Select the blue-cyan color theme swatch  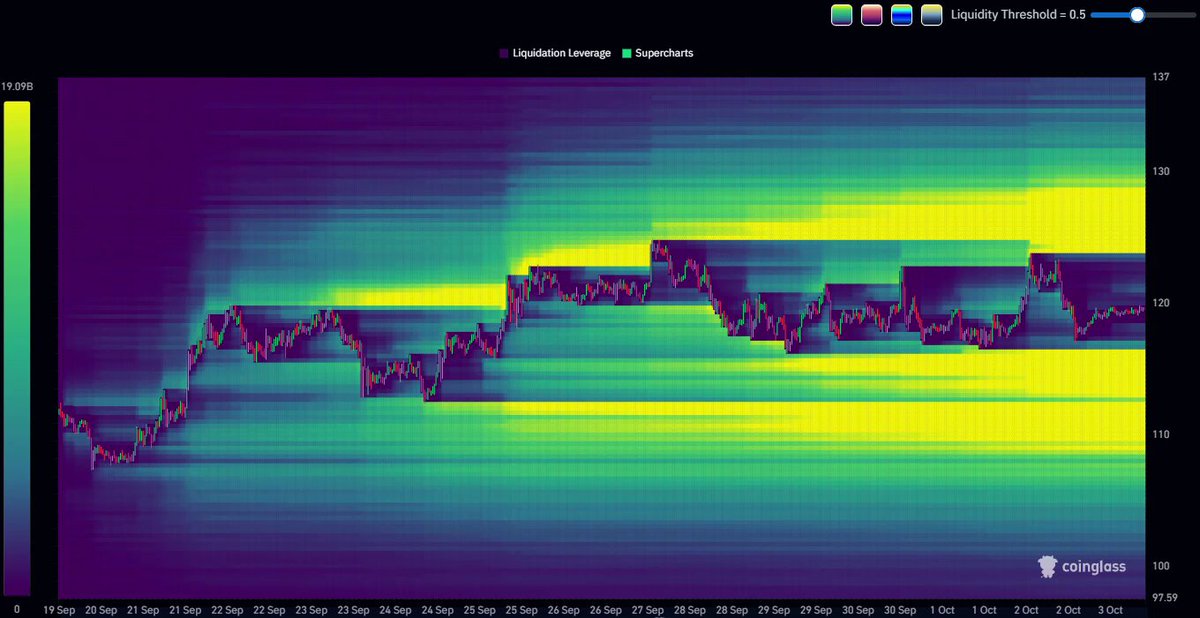(x=902, y=15)
